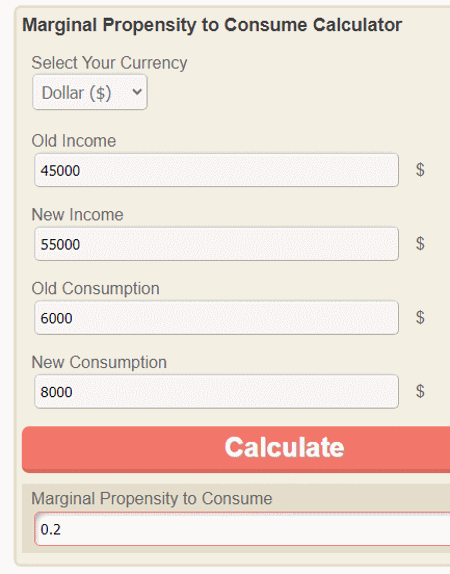Click the New Consumption label text
Viewport: 450px width, 574px height.
coord(99,362)
